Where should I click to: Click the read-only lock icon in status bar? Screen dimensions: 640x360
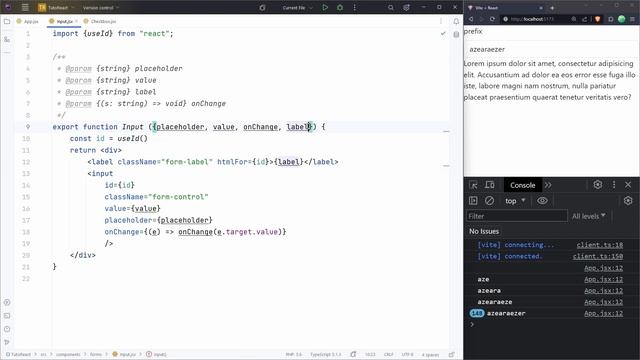451,354
